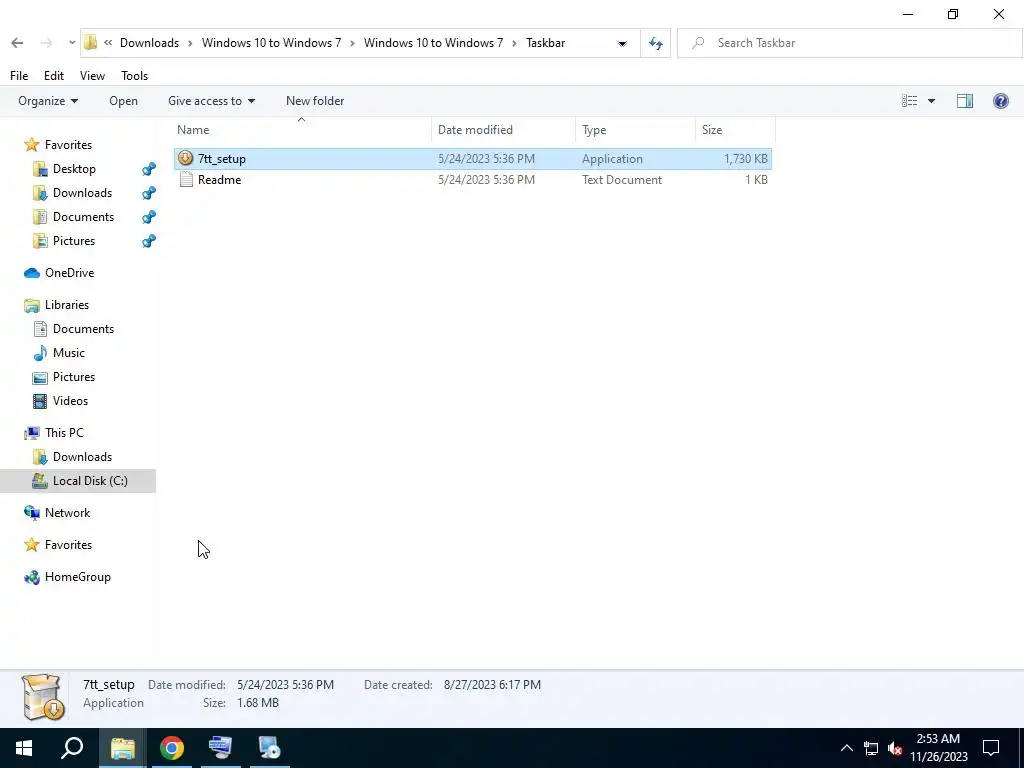Open Desktop in the Favorites list
This screenshot has height=768, width=1024.
click(74, 168)
